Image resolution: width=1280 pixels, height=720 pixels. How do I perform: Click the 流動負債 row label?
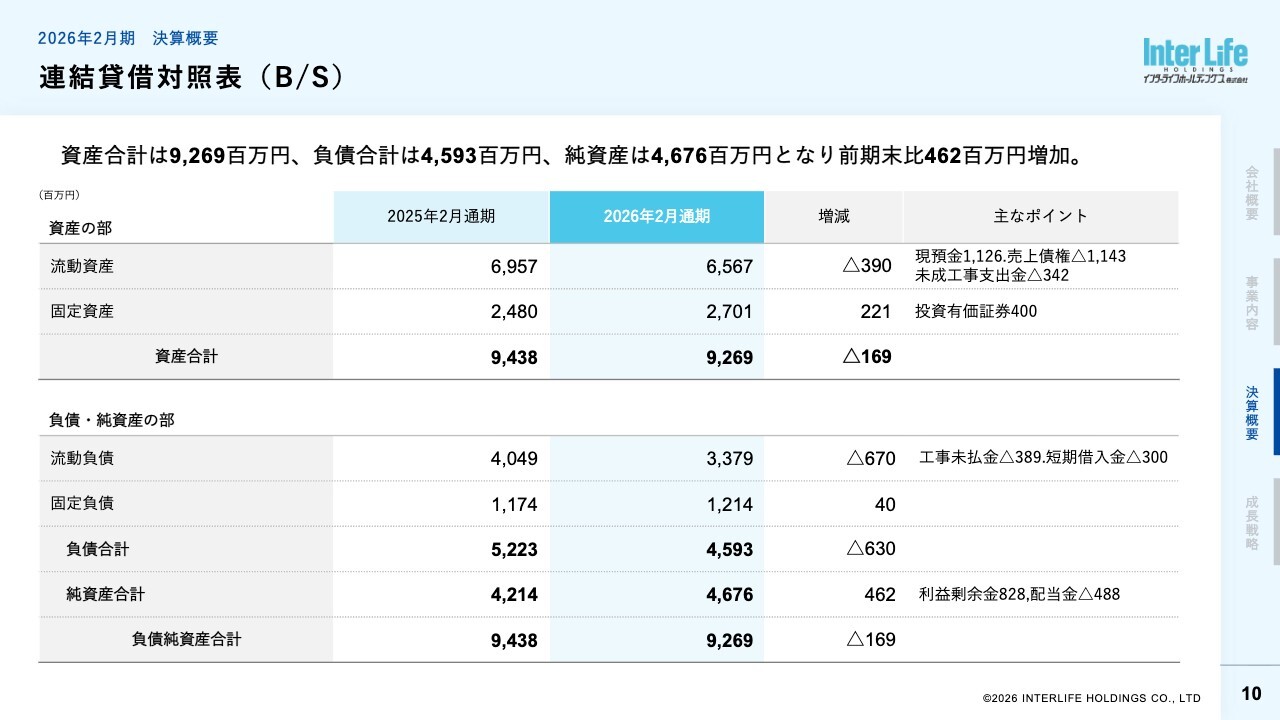point(82,458)
